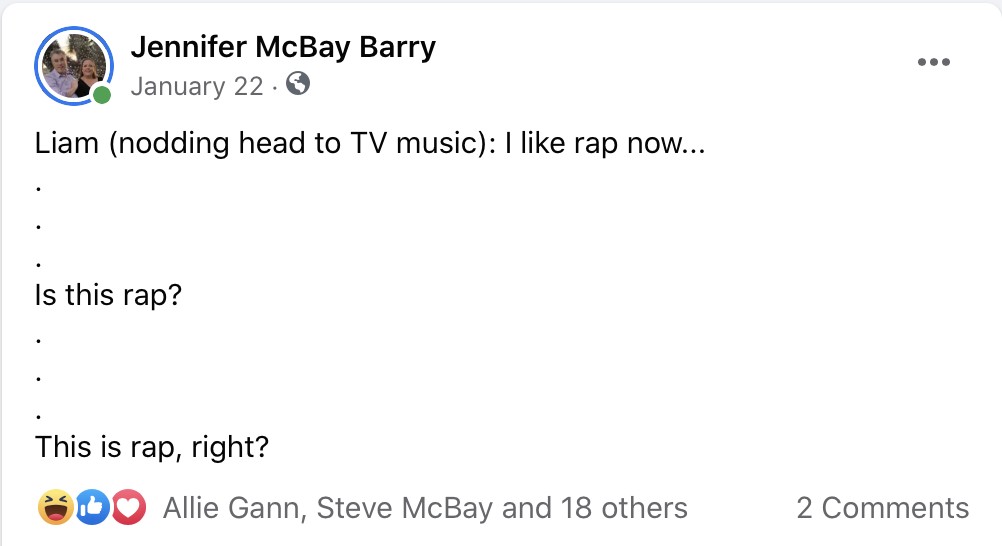Click the globe public privacy icon
This screenshot has width=1002, height=546.
tap(297, 85)
